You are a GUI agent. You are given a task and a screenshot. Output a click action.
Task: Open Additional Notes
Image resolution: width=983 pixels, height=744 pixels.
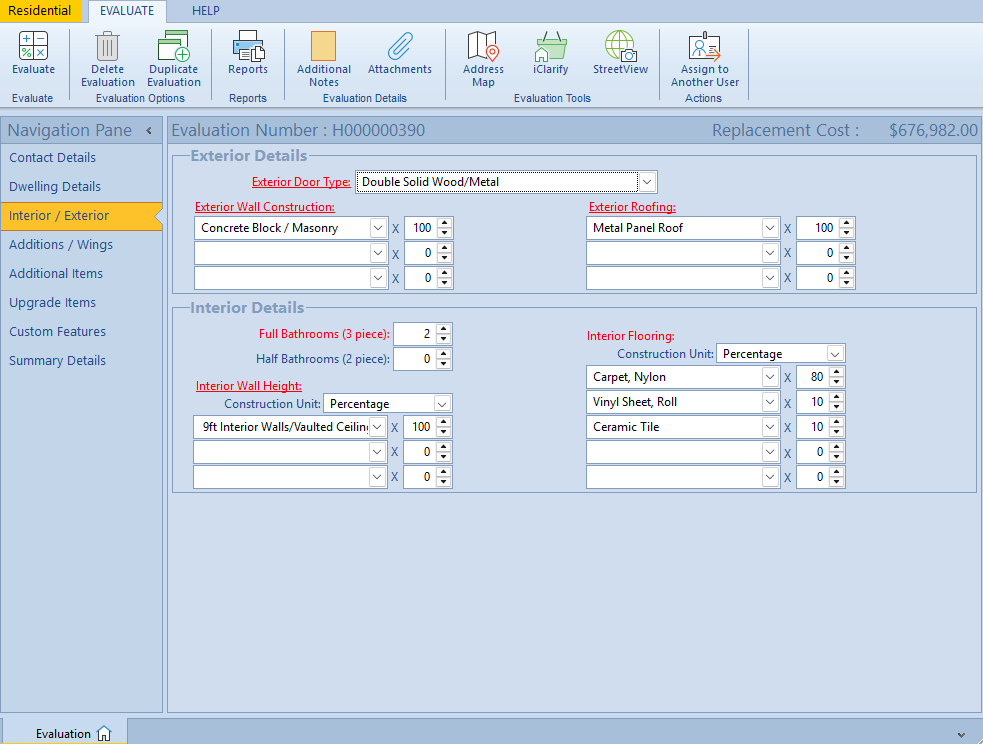click(323, 47)
